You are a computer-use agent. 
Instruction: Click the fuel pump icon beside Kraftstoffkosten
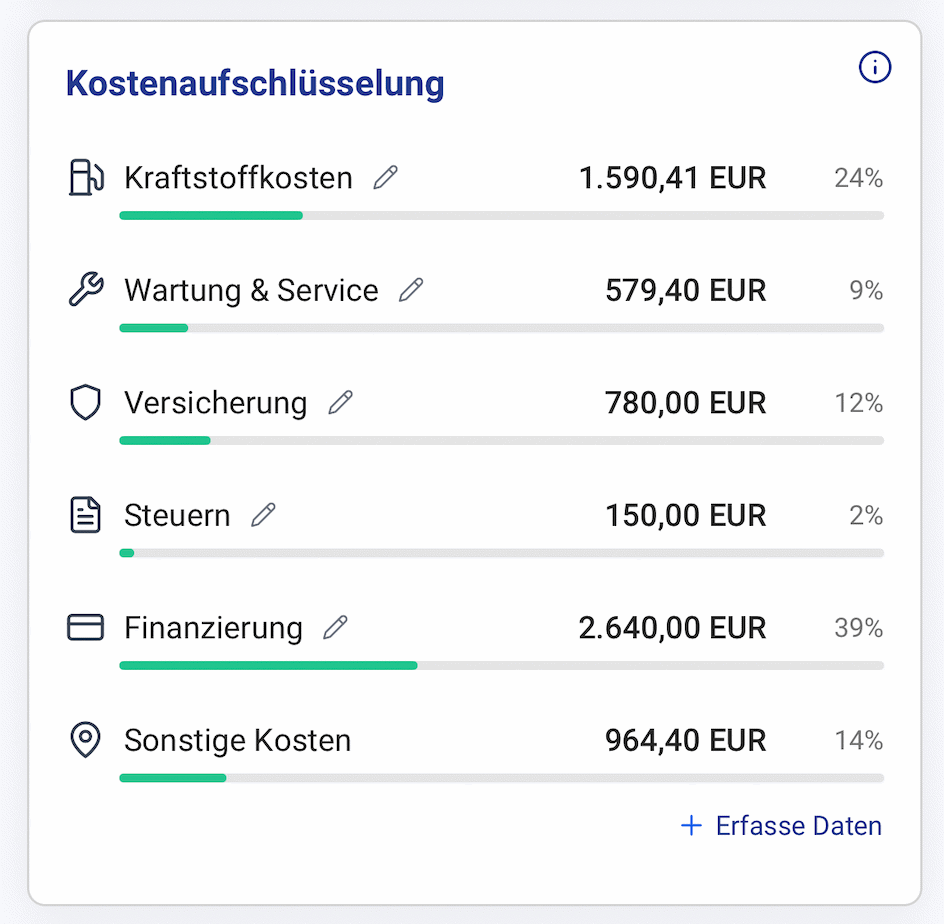click(85, 177)
